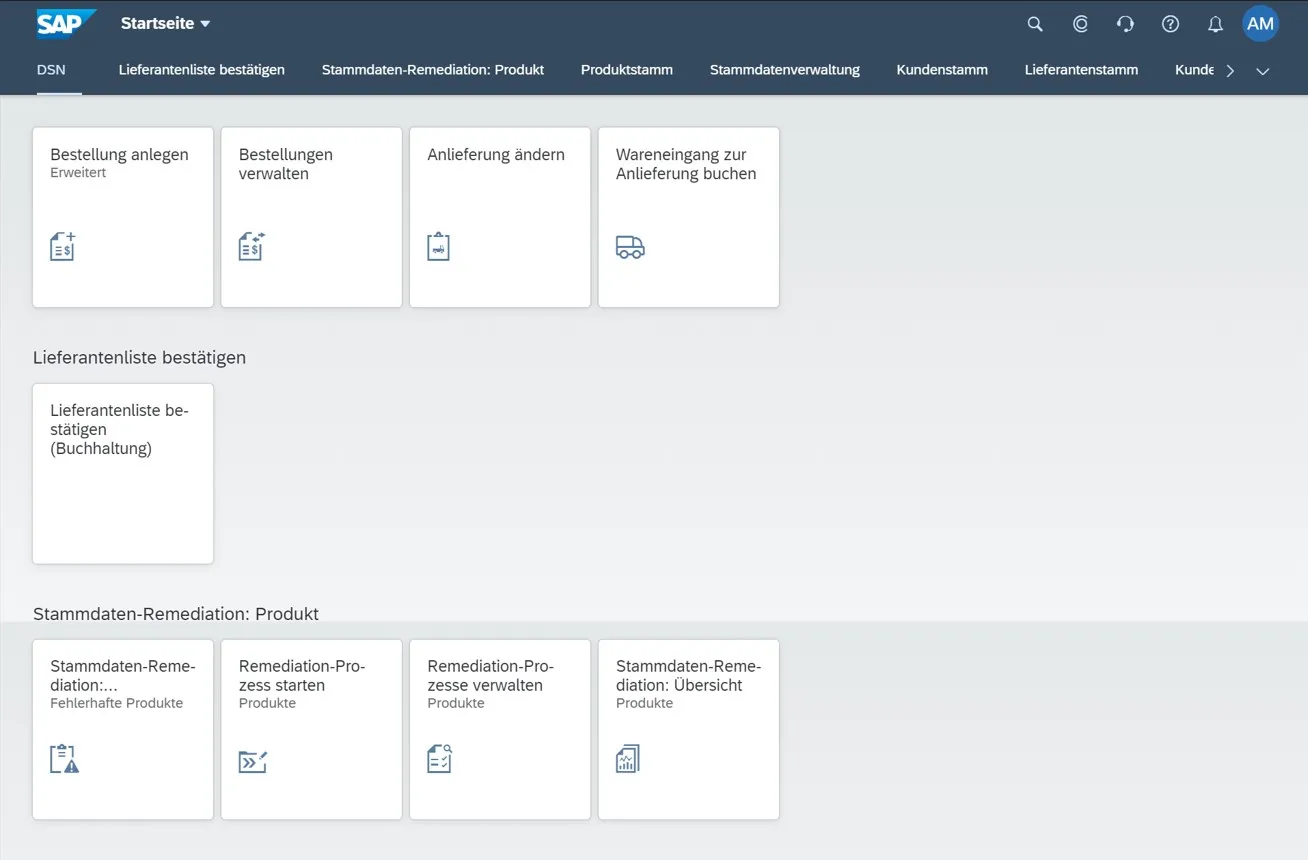Click the headset support icon
The image size is (1308, 860).
click(x=1125, y=24)
